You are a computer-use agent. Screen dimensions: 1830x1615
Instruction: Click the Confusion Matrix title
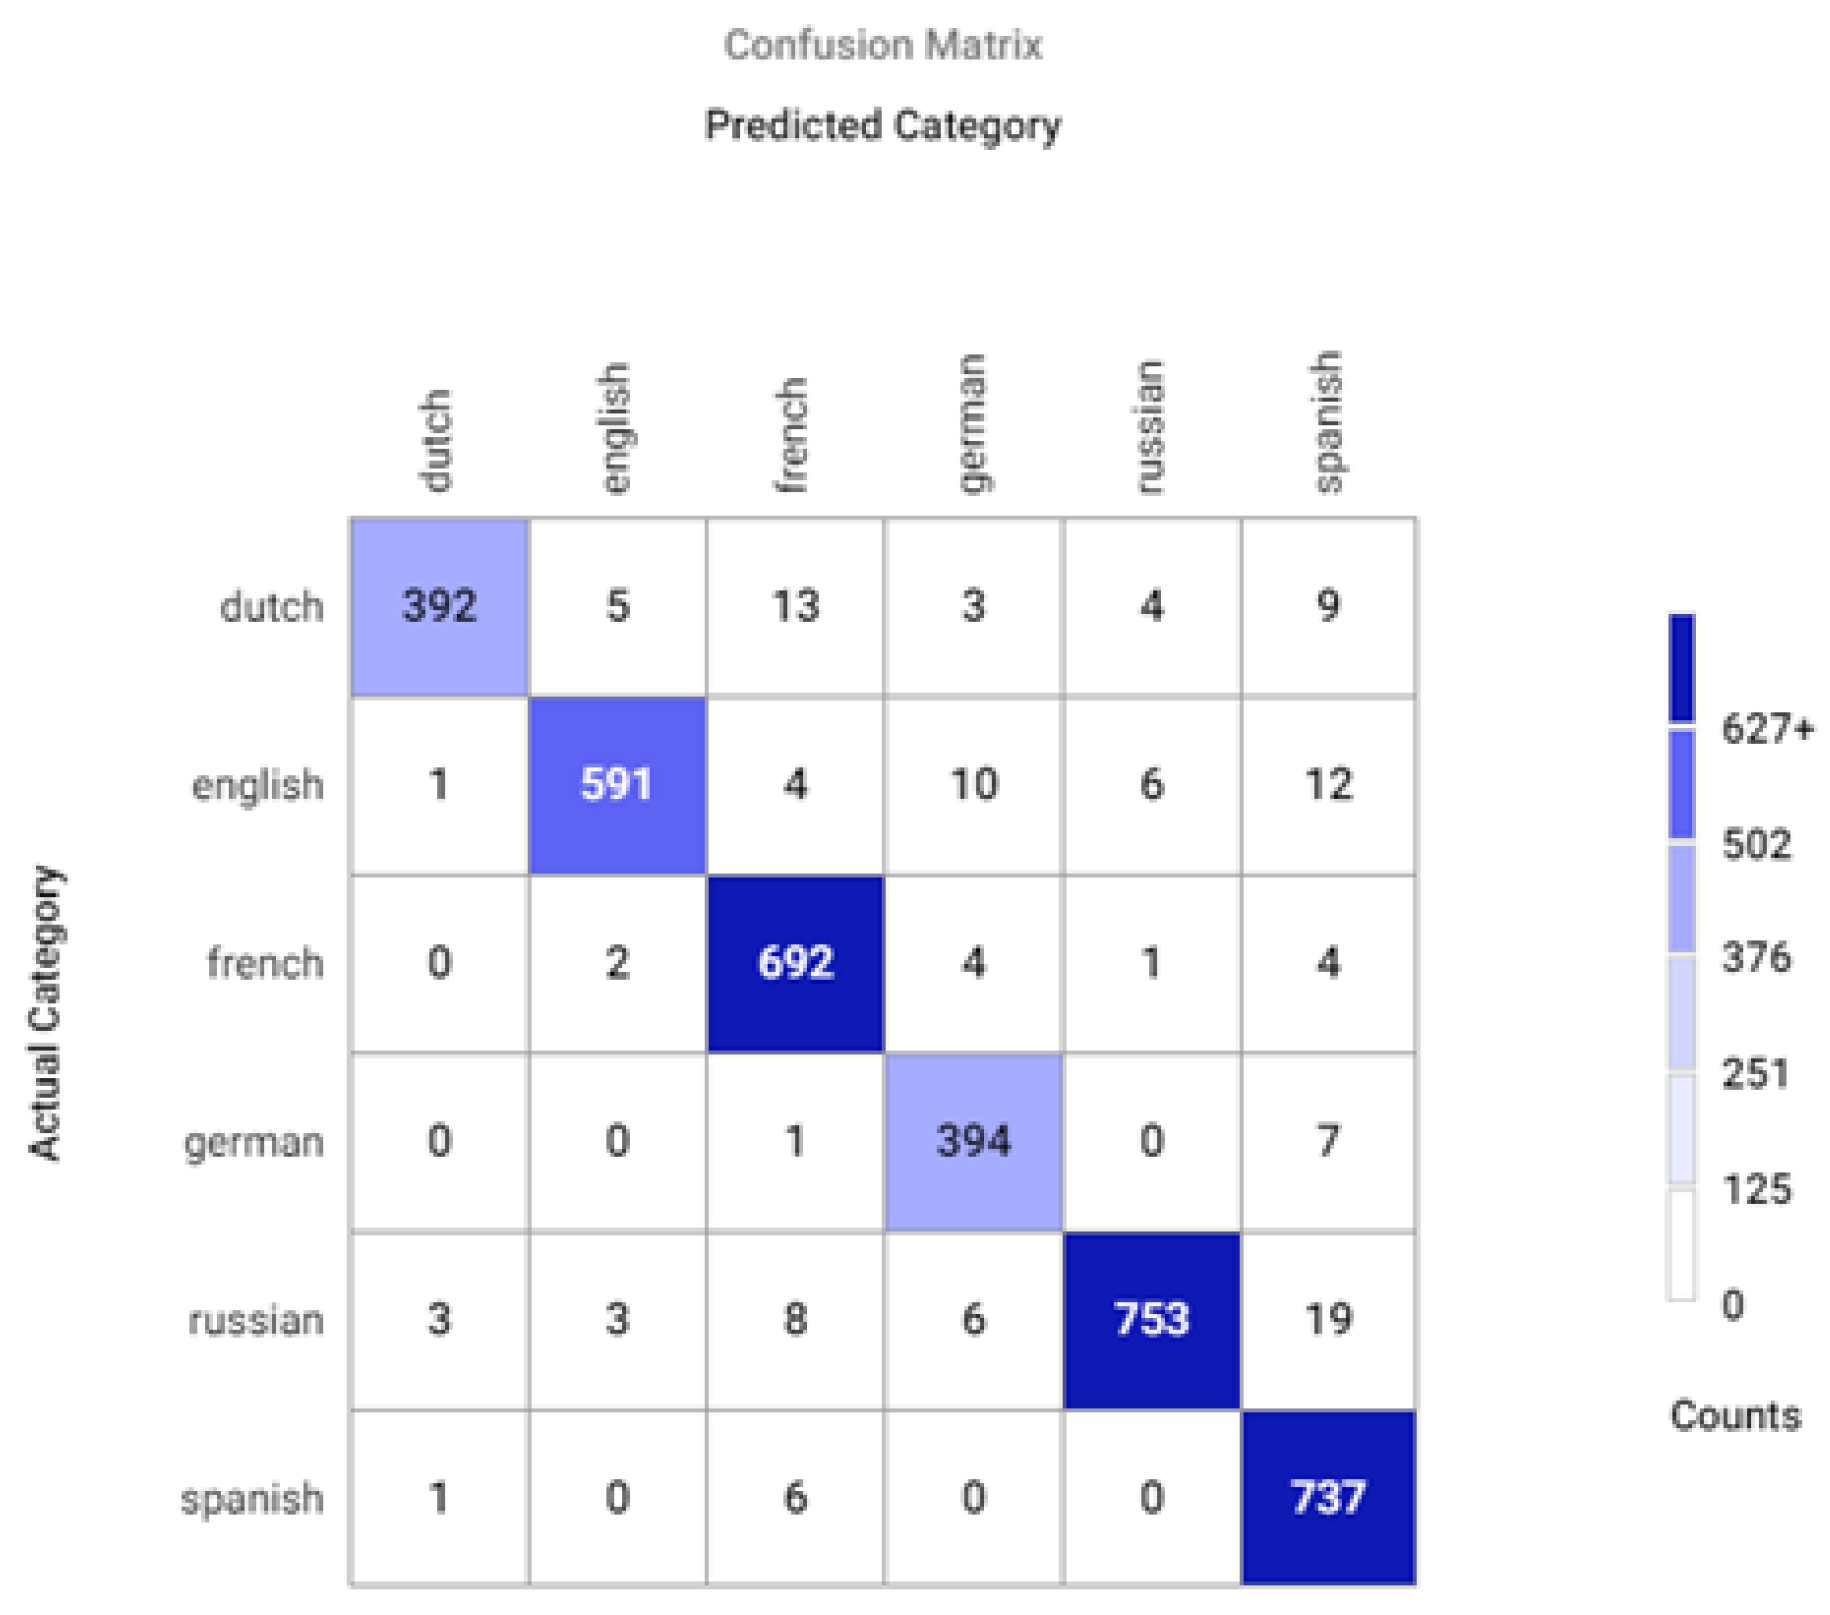[x=883, y=45]
